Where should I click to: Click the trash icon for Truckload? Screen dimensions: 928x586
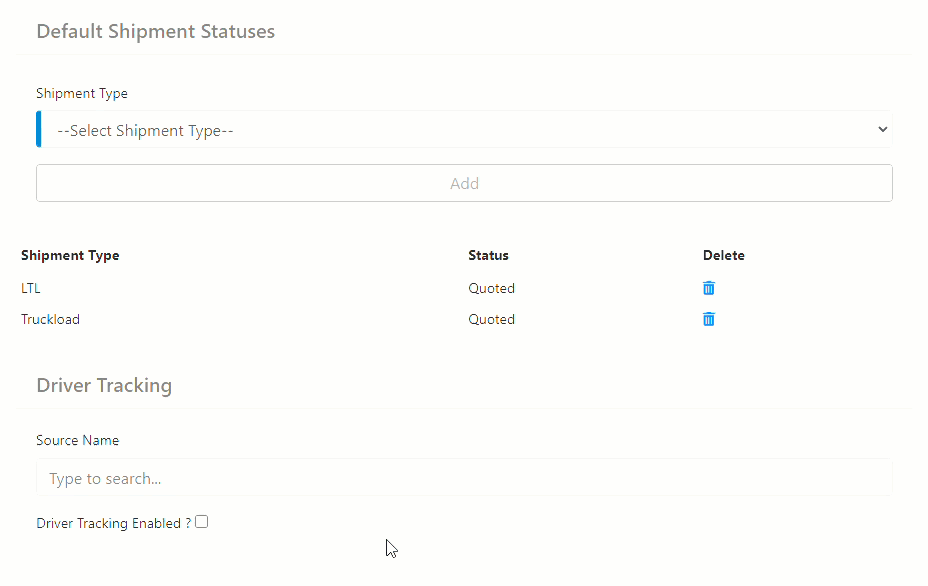pos(708,320)
